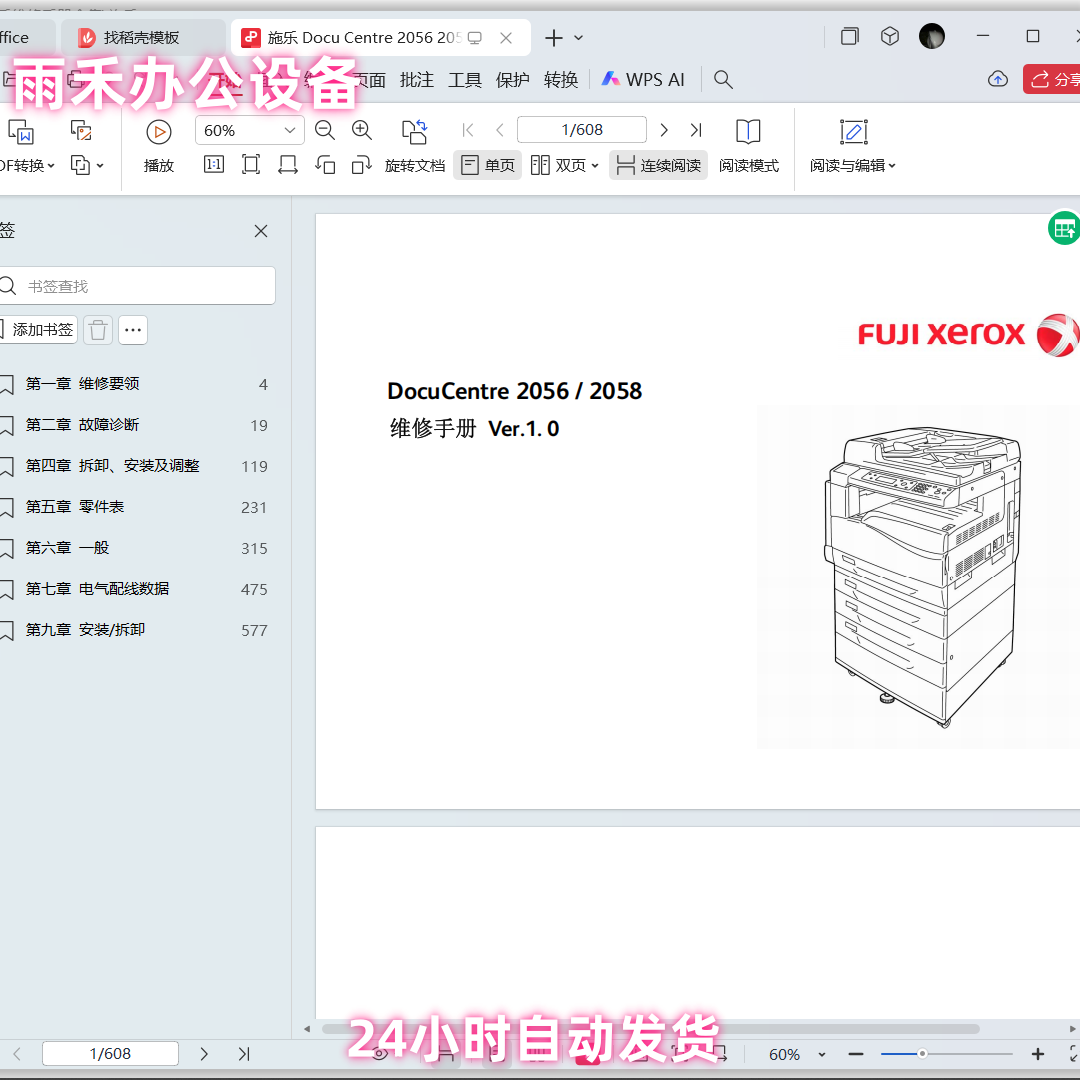1080x1080 pixels.
Task: Click the zoom out magnifier icon
Action: click(x=324, y=130)
